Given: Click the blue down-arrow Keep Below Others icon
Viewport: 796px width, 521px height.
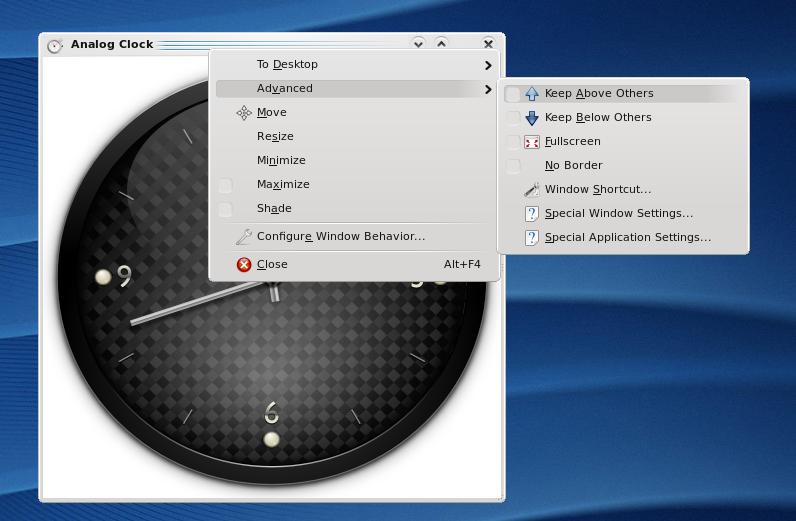Looking at the screenshot, I should 532,118.
